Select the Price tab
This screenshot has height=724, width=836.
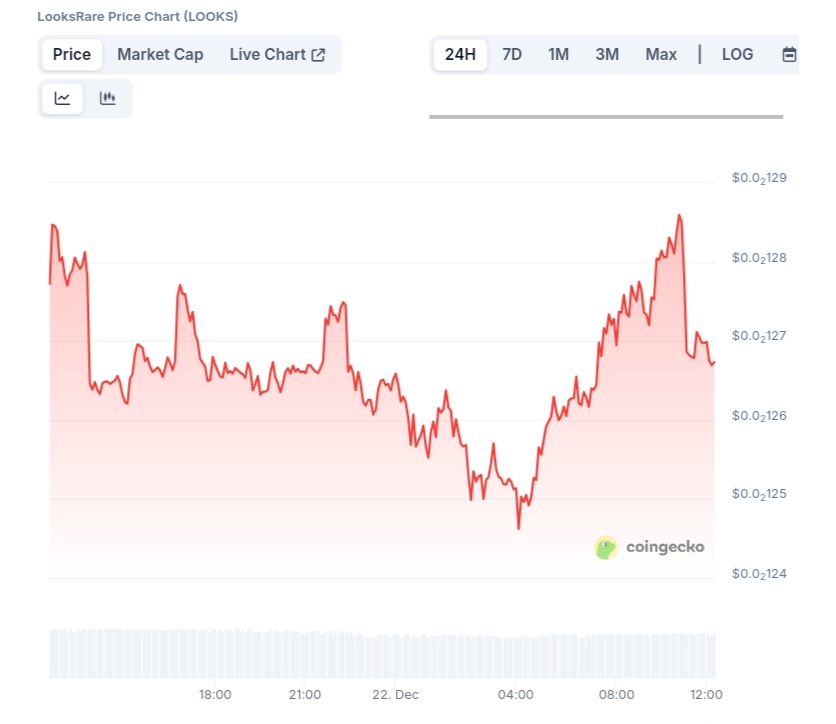point(71,54)
